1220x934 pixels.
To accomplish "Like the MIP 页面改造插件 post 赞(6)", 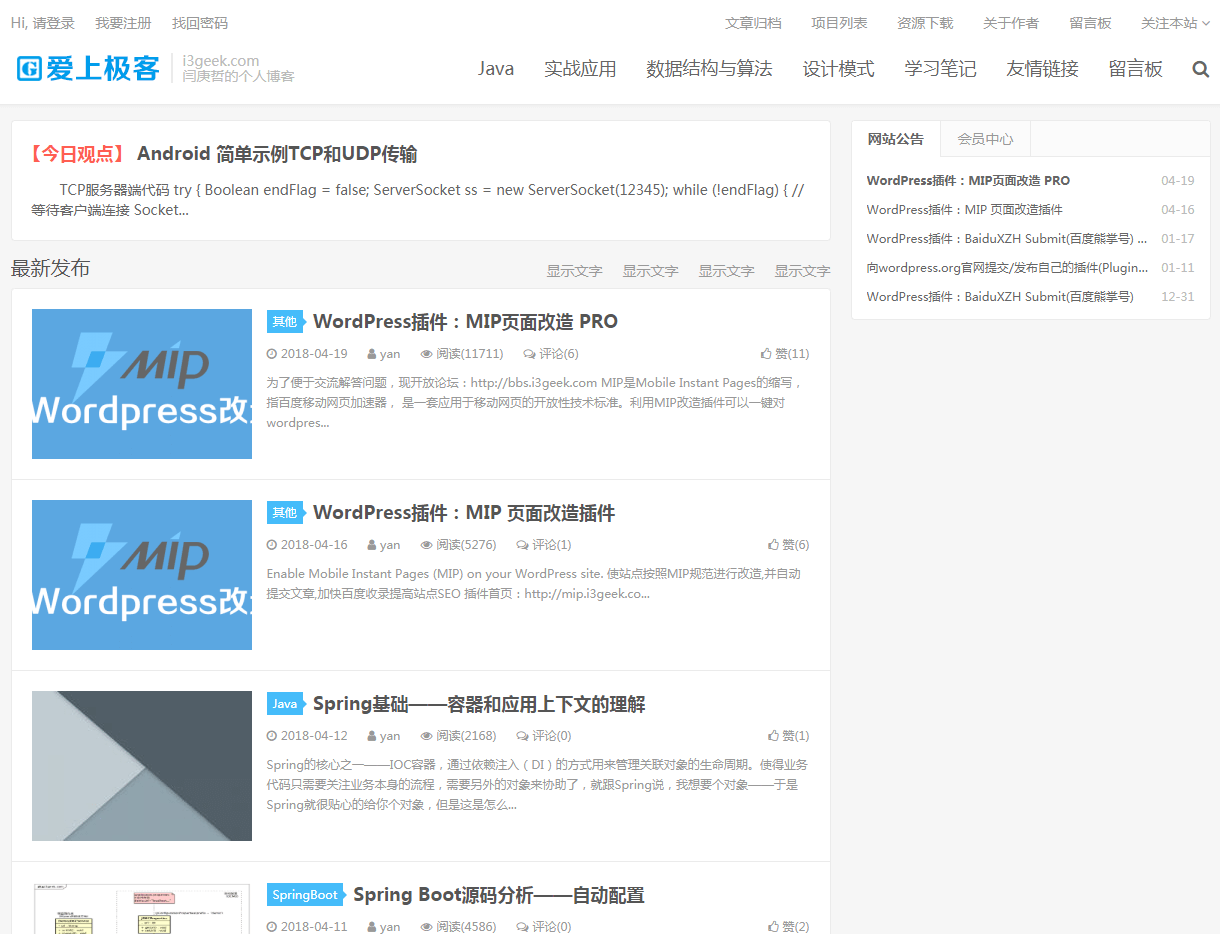I will 788,545.
